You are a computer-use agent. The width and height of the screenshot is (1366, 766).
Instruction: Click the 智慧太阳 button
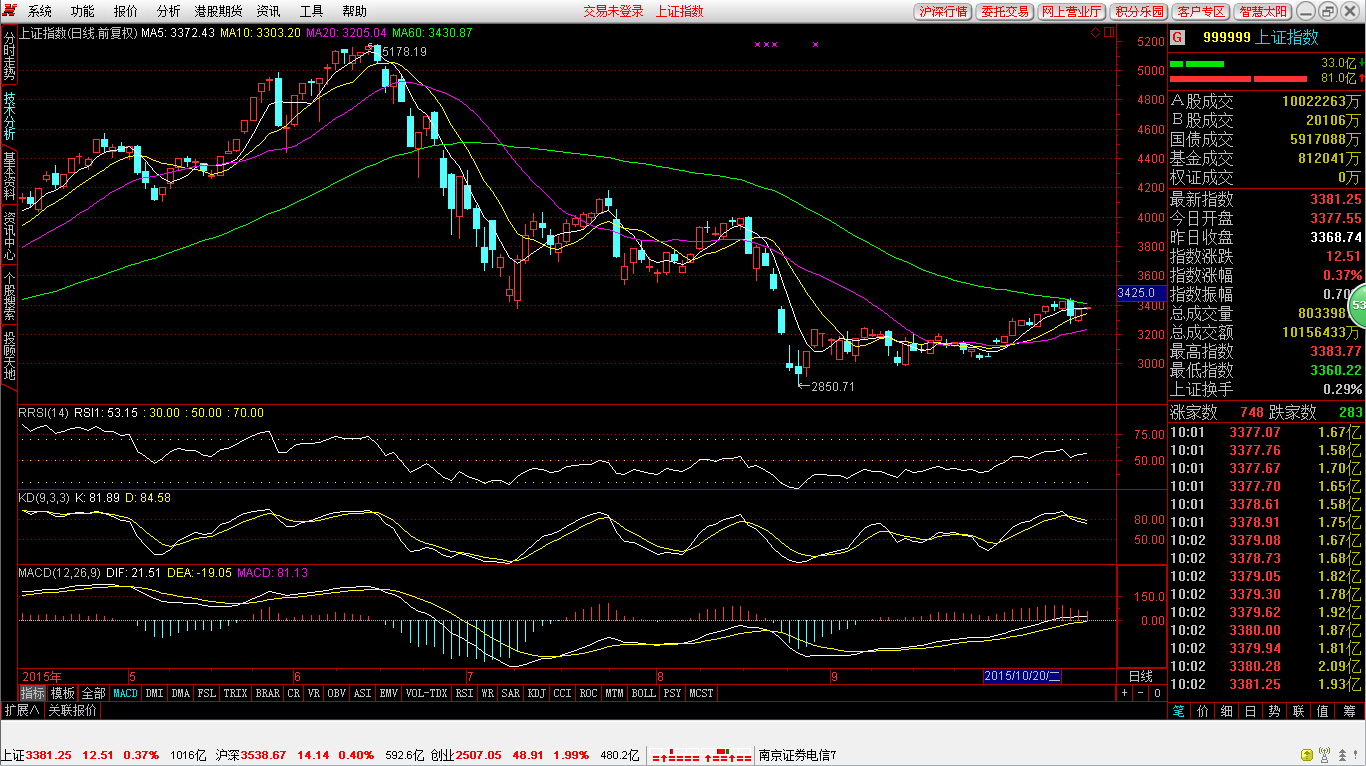tap(1264, 12)
